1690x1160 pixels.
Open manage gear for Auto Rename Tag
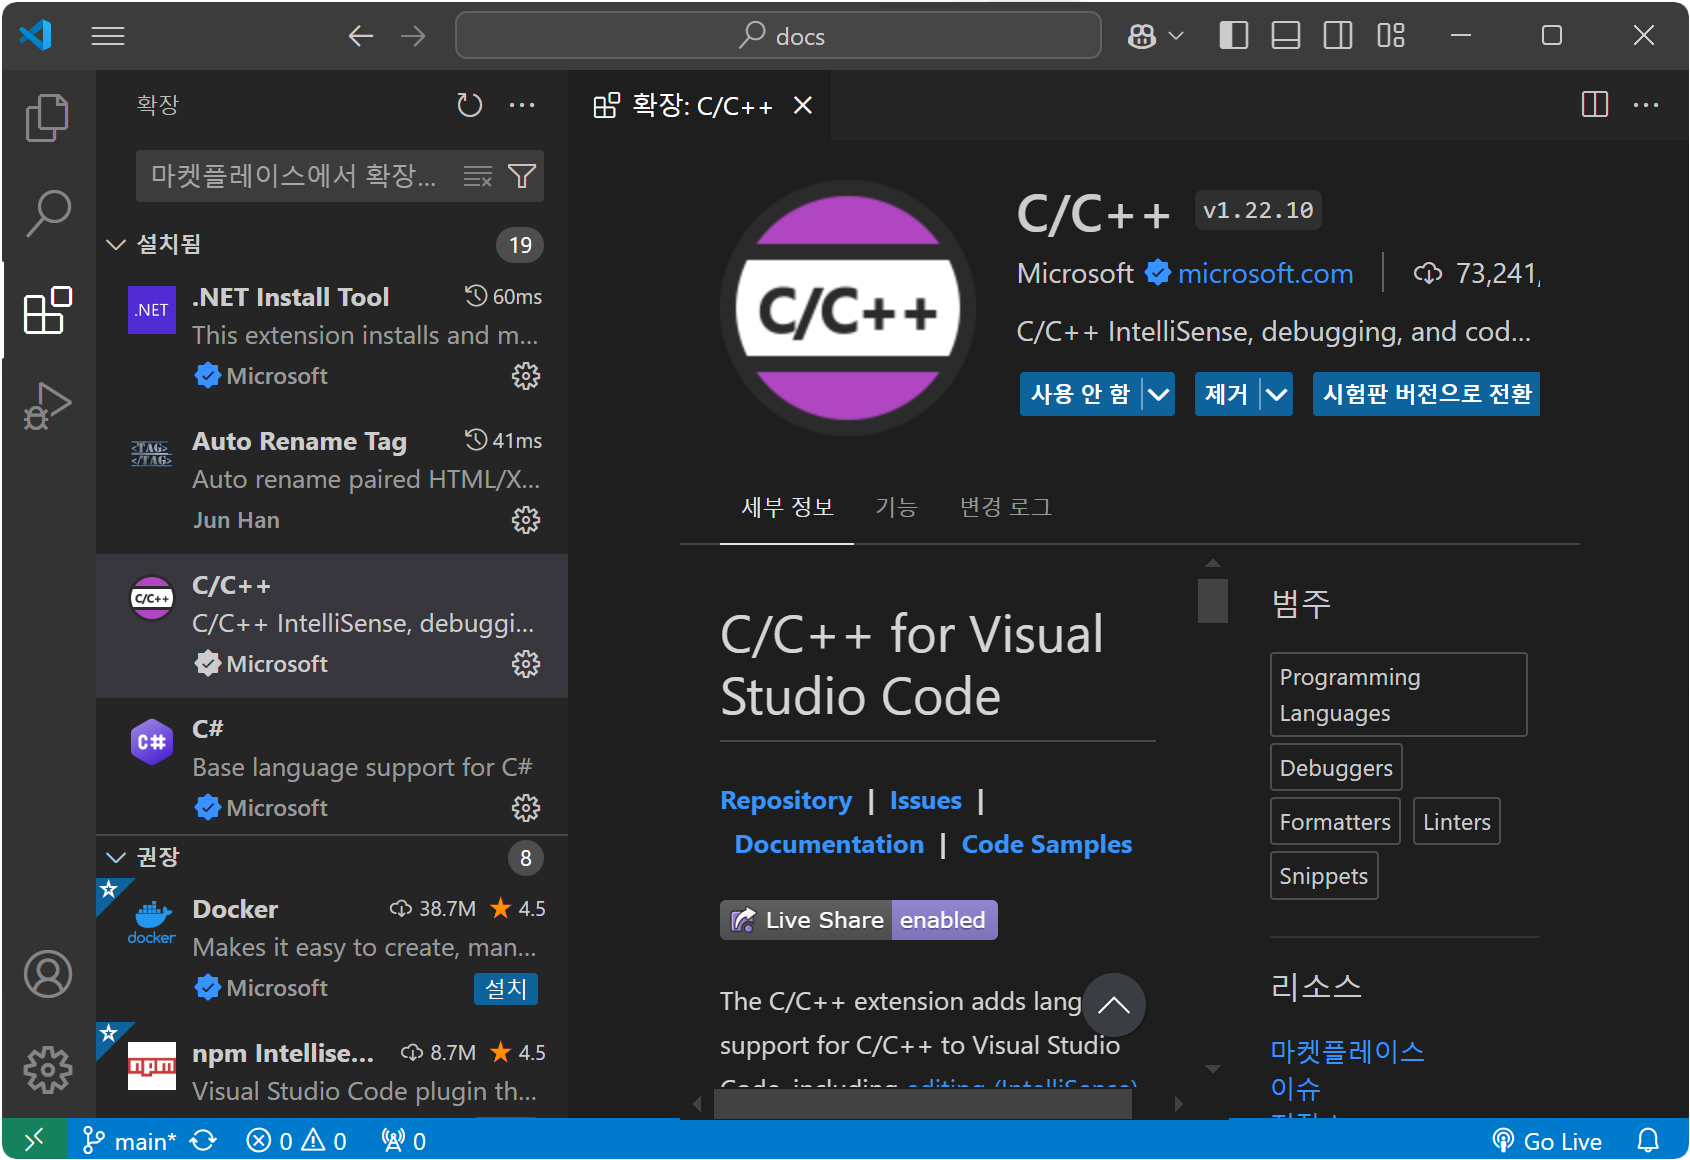coord(526,520)
